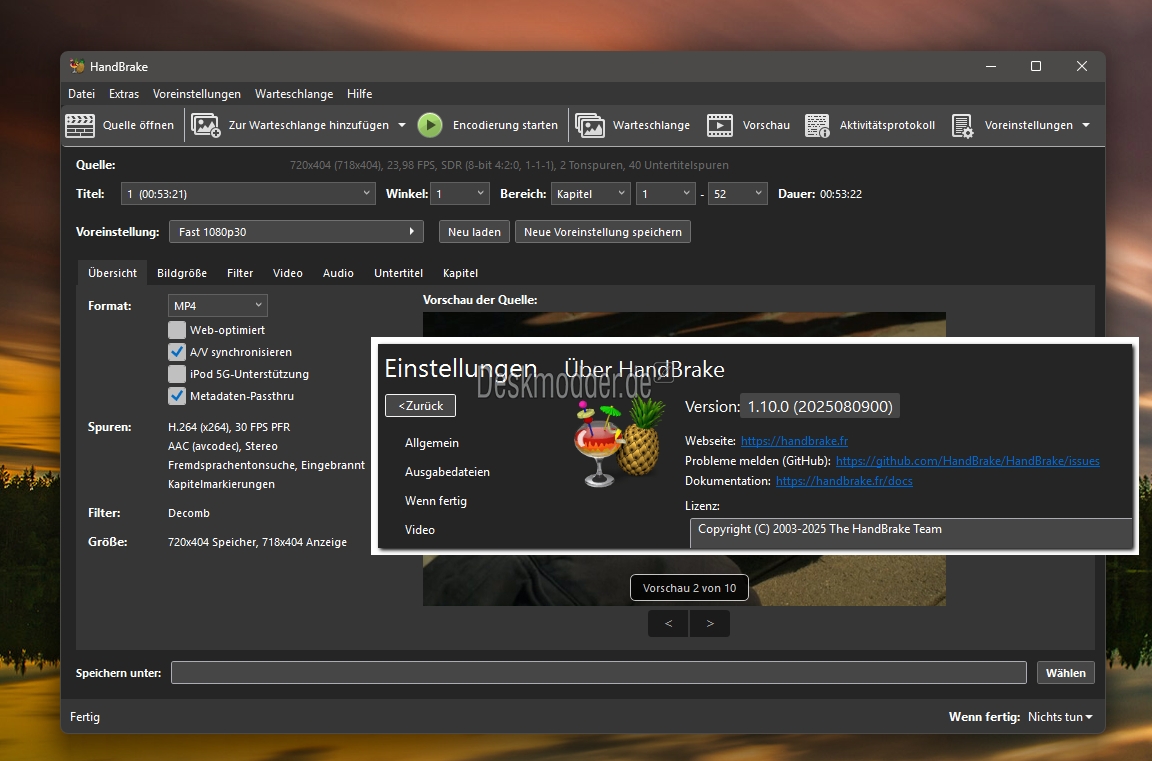Select Video in Einstellungen sidebar
The height and width of the screenshot is (761, 1152).
420,530
